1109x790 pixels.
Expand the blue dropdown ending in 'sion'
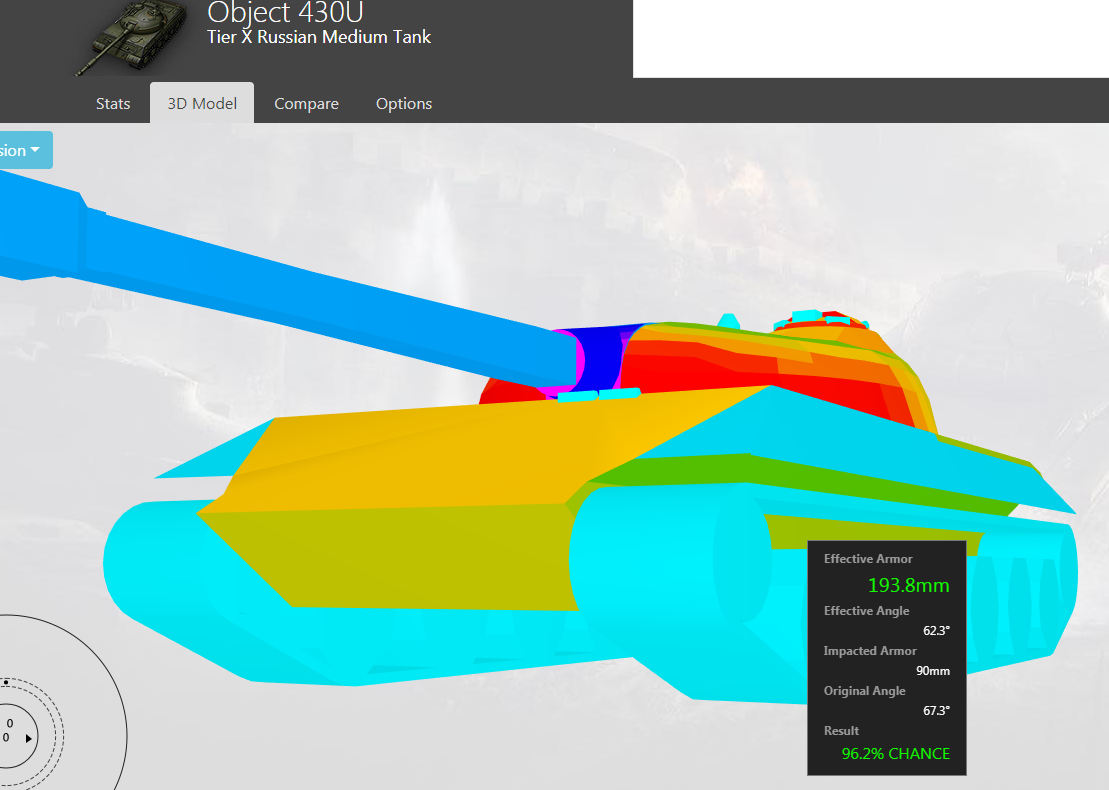tap(25, 150)
